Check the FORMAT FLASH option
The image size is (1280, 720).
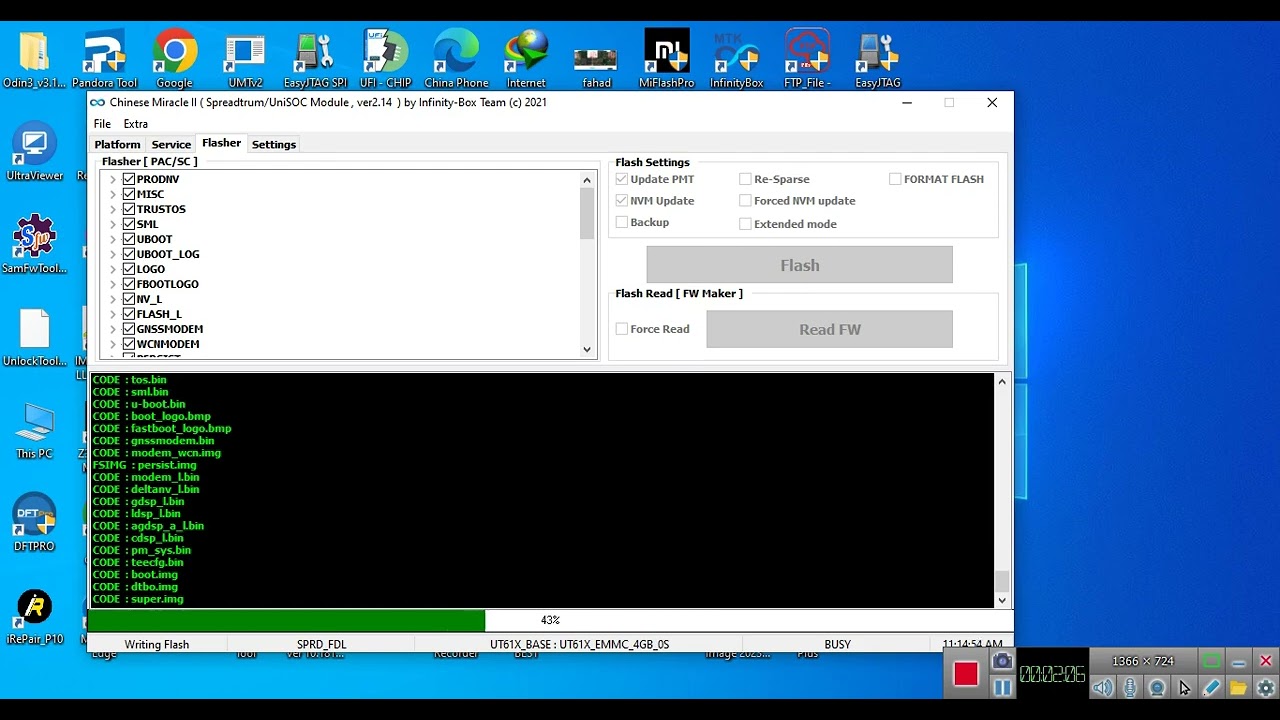pyautogui.click(x=895, y=179)
